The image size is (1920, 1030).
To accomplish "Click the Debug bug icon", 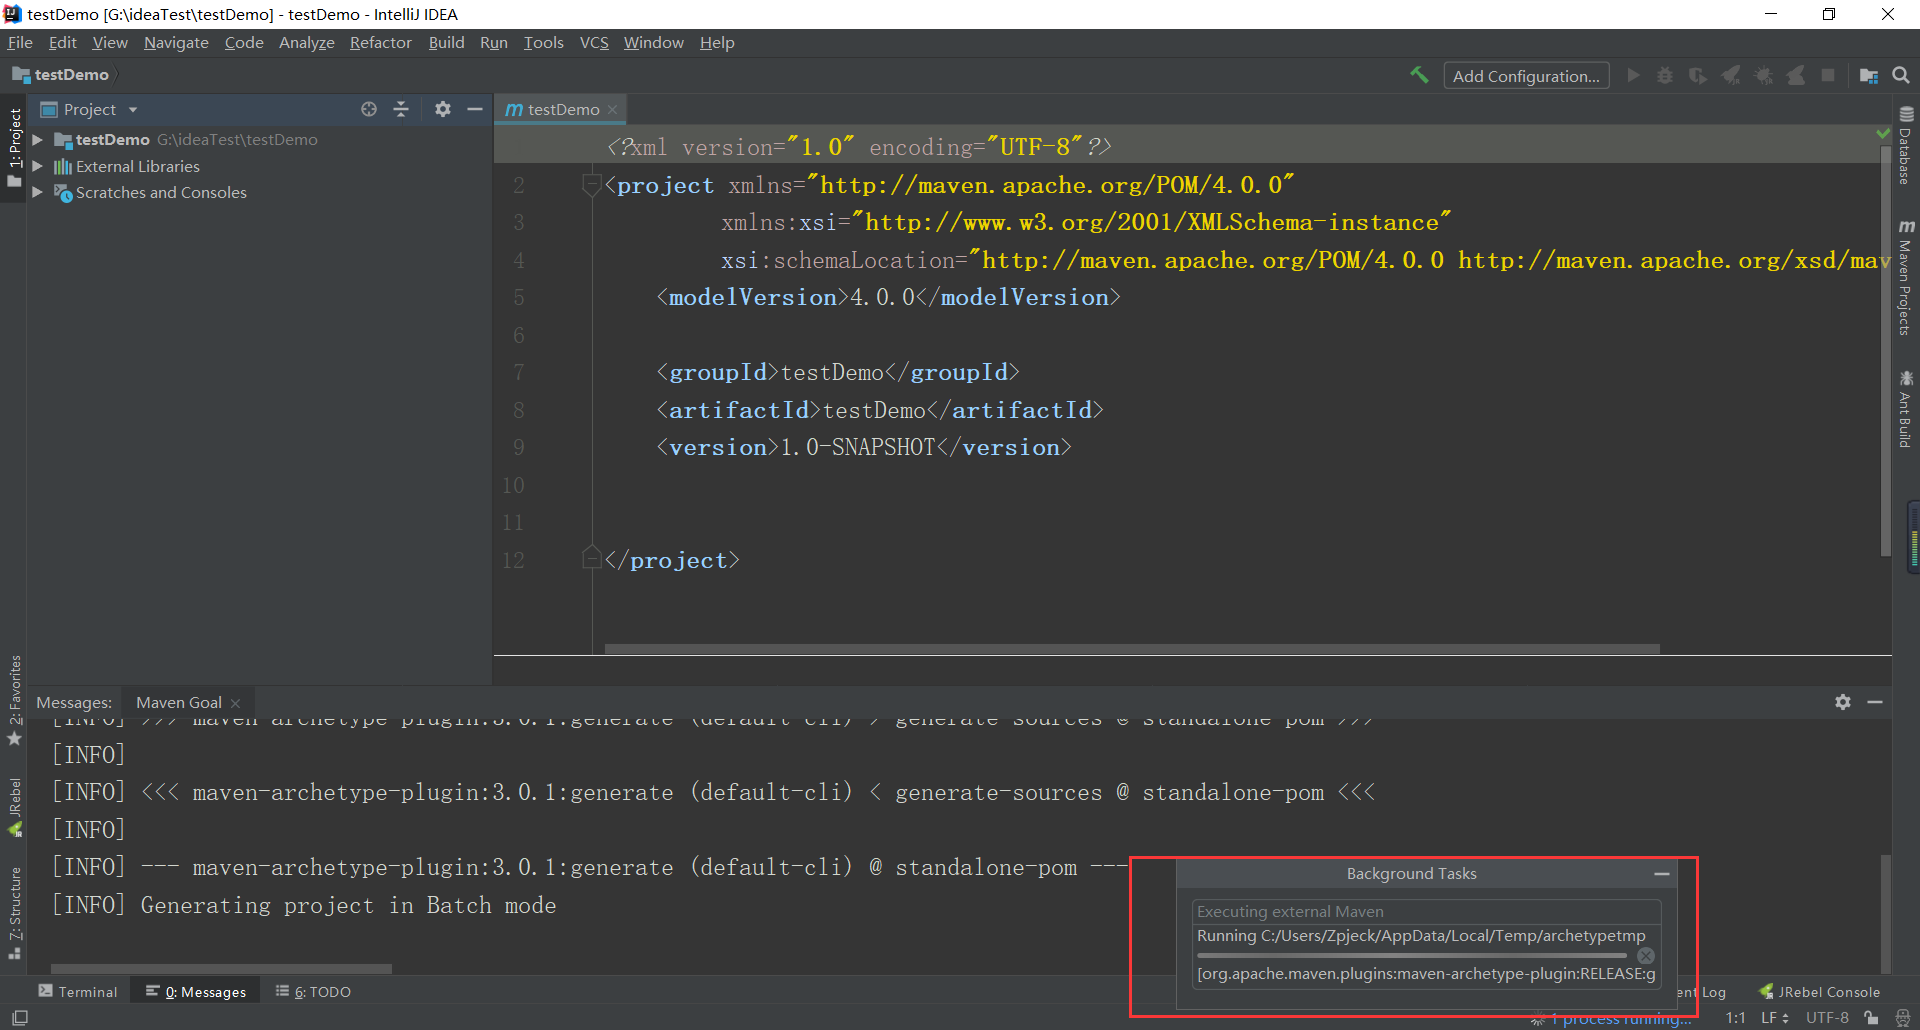I will pyautogui.click(x=1665, y=75).
